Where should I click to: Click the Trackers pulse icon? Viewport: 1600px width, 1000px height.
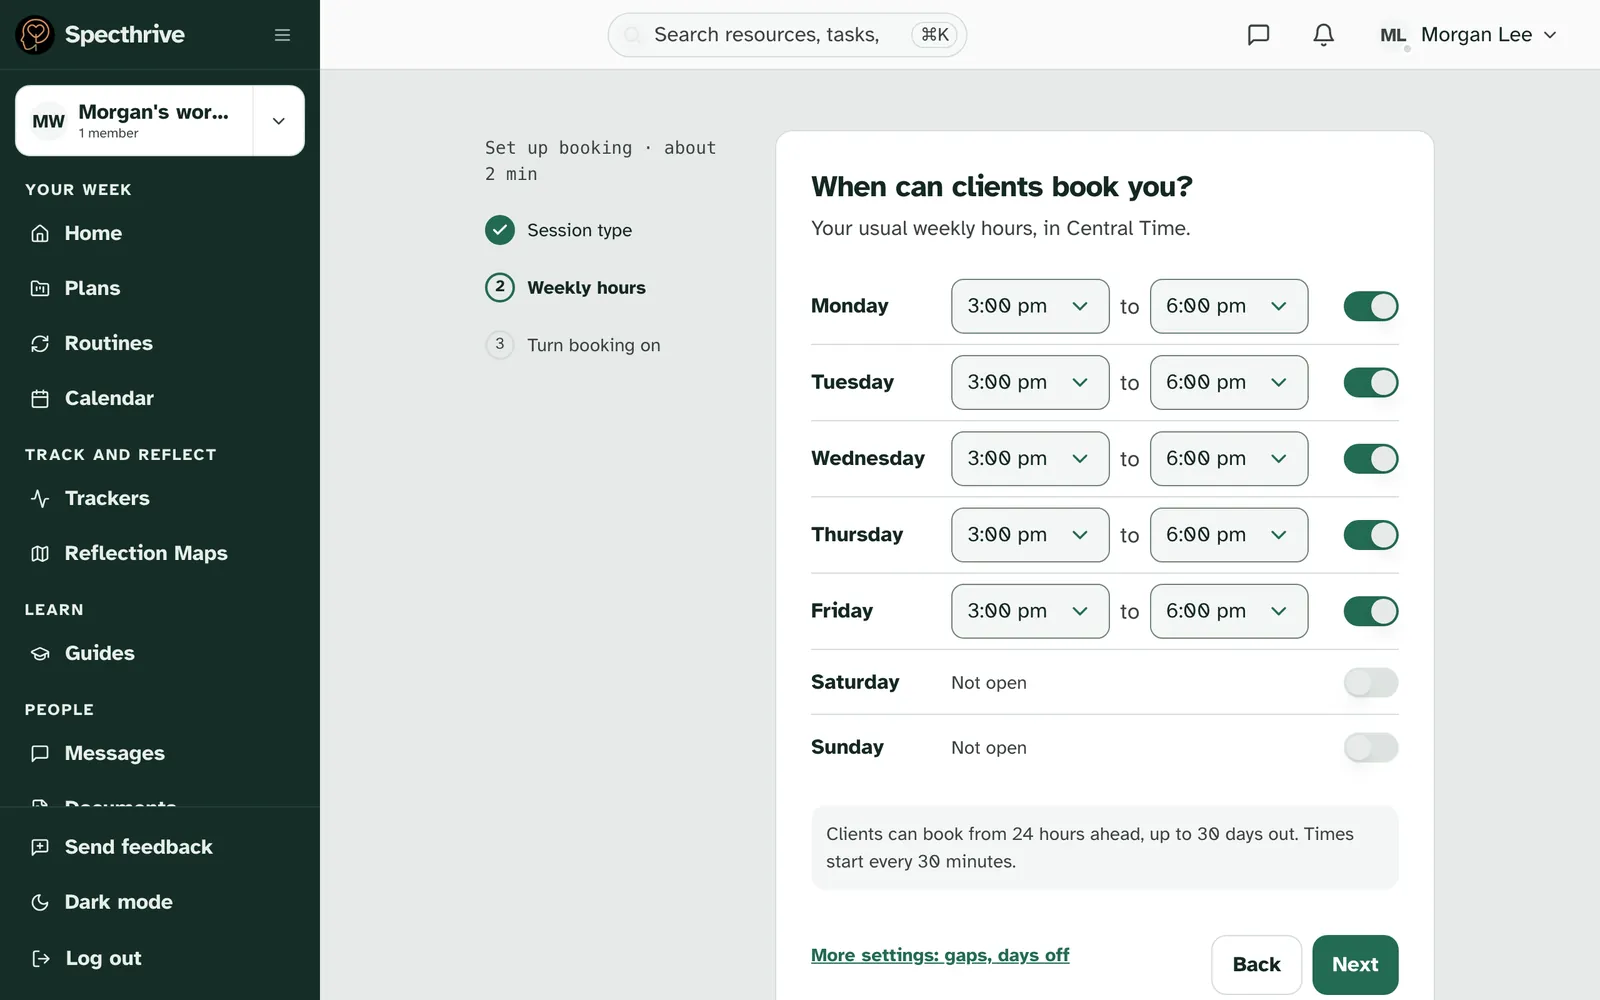(40, 498)
